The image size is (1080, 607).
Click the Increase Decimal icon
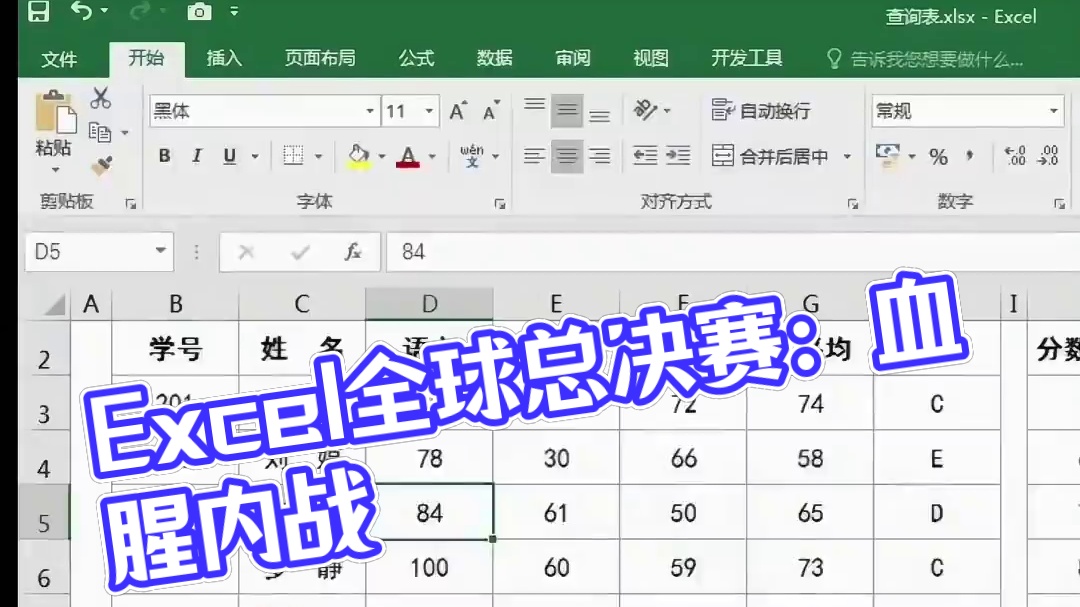tap(1018, 156)
